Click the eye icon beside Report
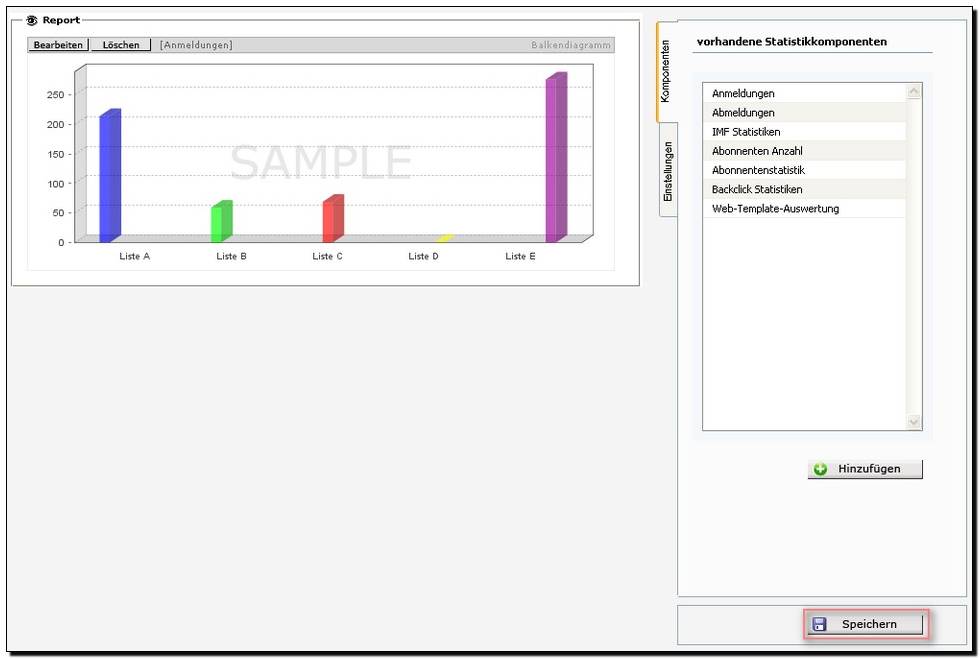Image resolution: width=980 pixels, height=659 pixels. pyautogui.click(x=32, y=21)
